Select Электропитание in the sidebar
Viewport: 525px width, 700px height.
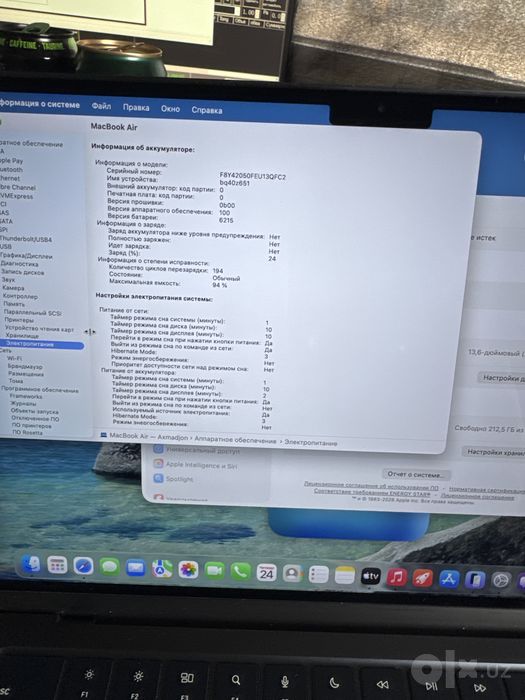(x=42, y=345)
